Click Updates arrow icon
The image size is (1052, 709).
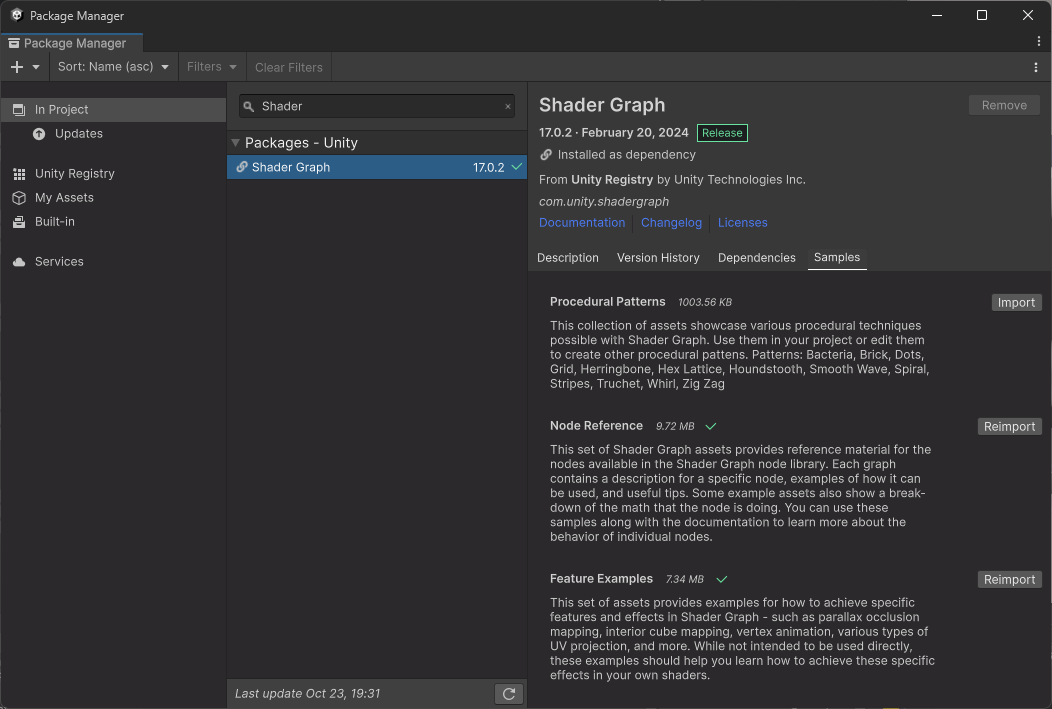click(x=39, y=133)
